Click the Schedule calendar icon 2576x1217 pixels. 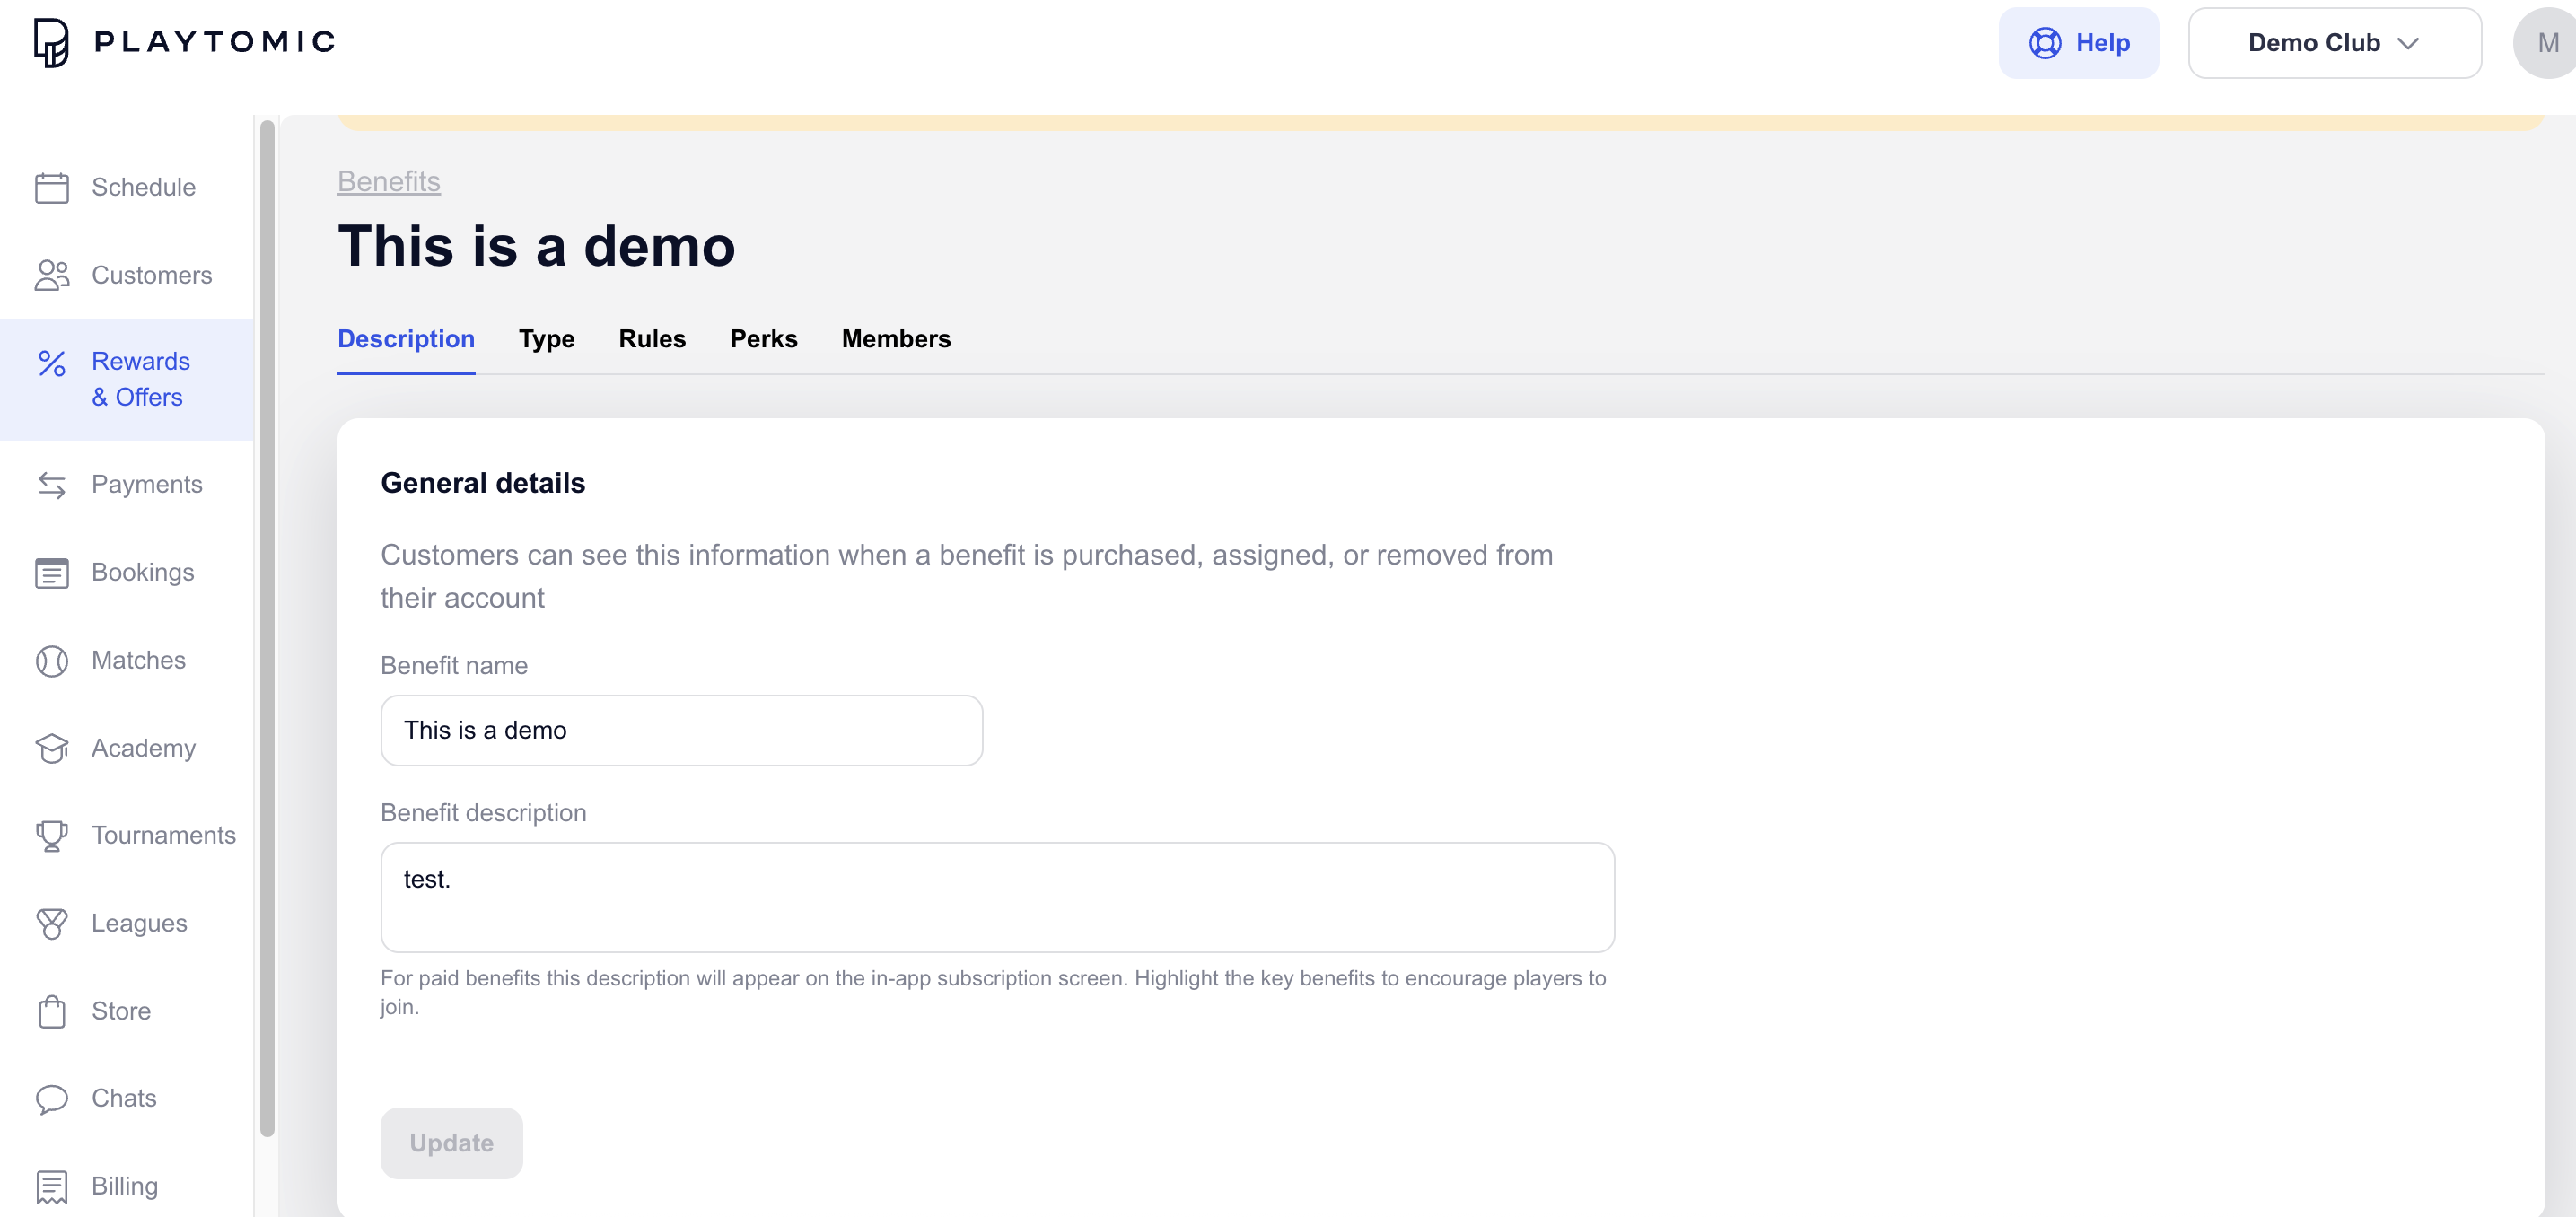pyautogui.click(x=51, y=187)
